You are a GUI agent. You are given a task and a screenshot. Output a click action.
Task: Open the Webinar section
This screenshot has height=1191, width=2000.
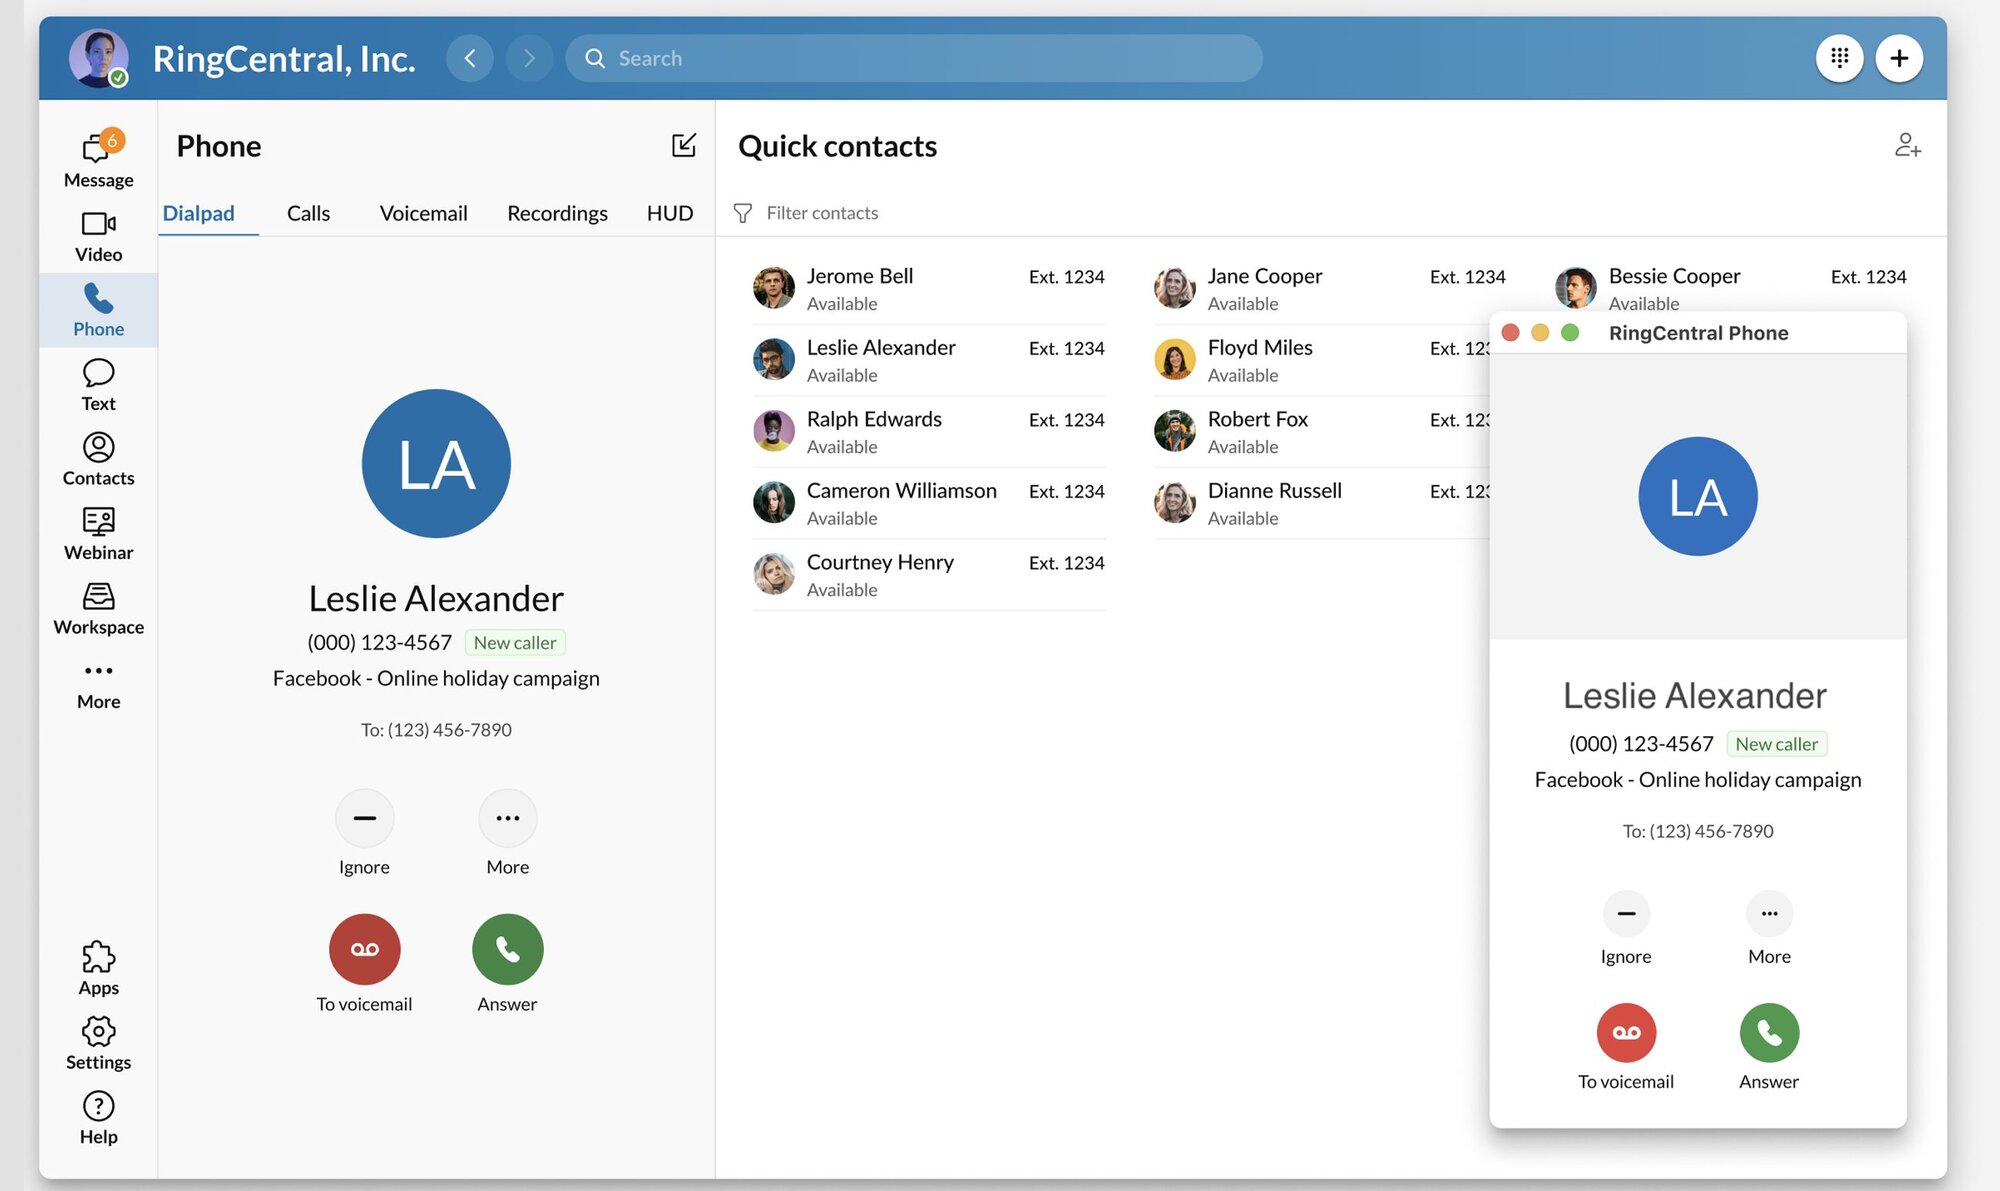click(97, 532)
